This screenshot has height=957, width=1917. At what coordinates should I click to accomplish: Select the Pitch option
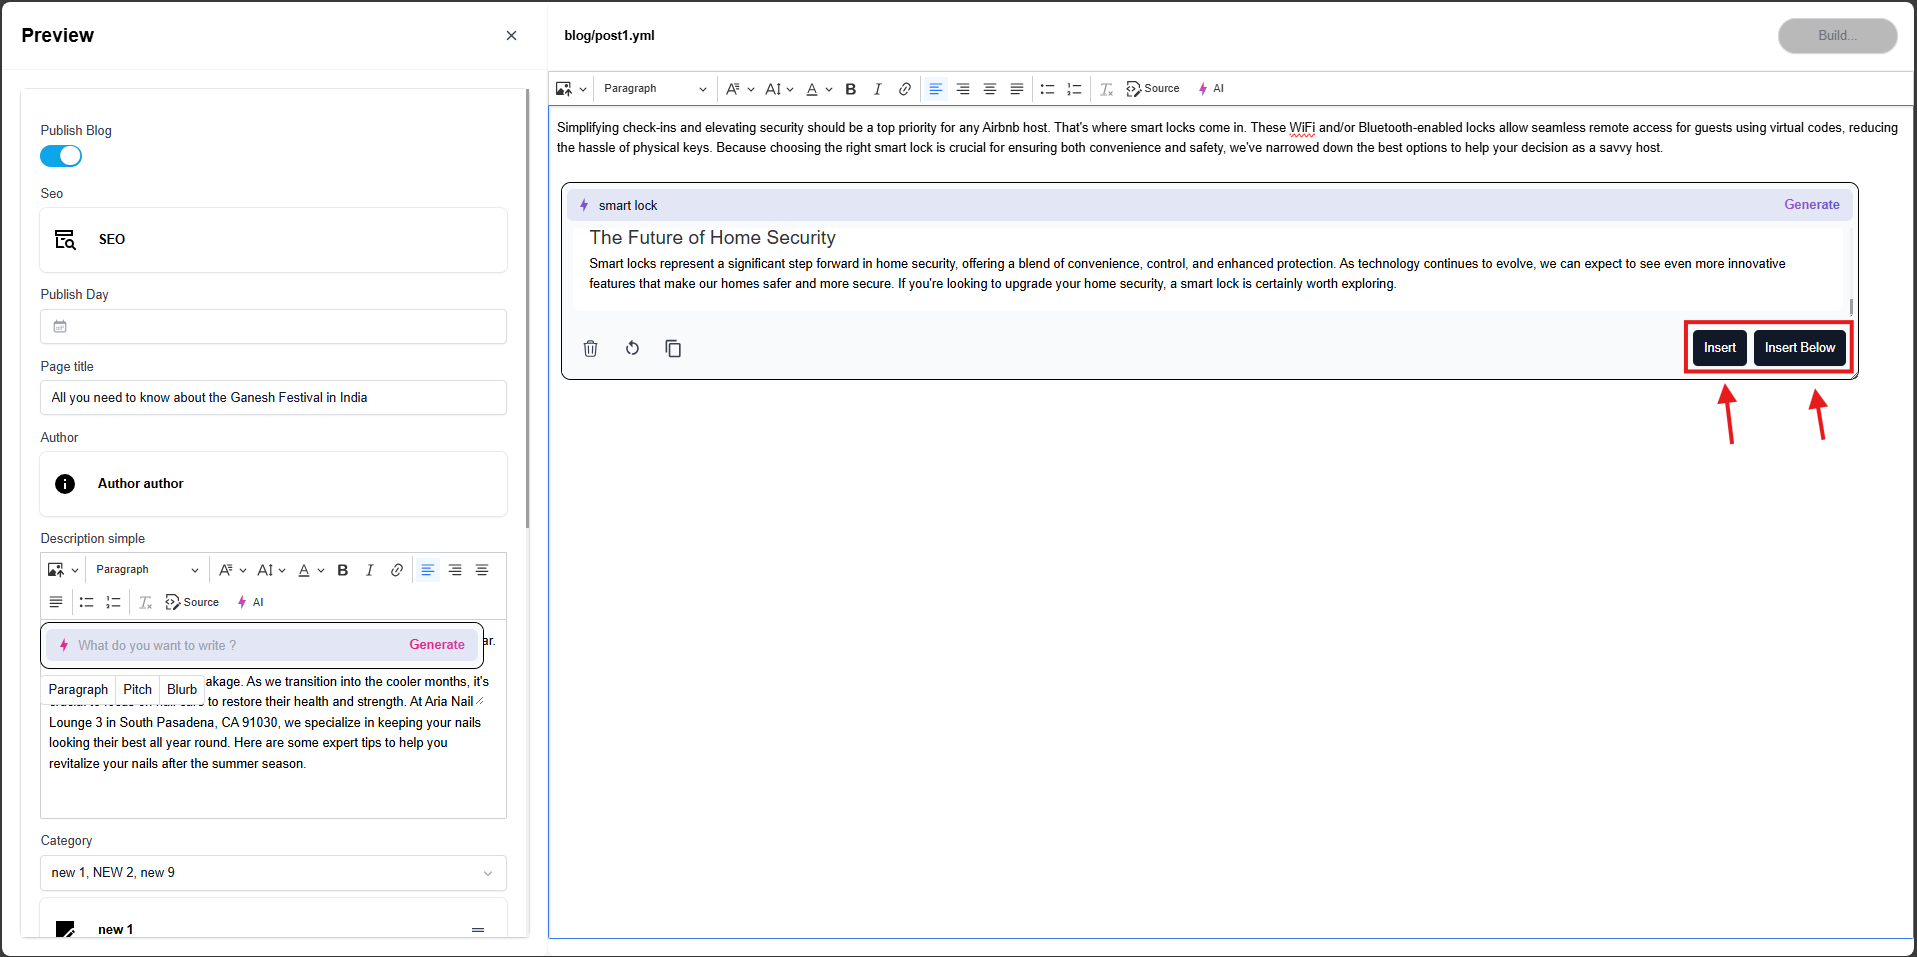(x=137, y=690)
